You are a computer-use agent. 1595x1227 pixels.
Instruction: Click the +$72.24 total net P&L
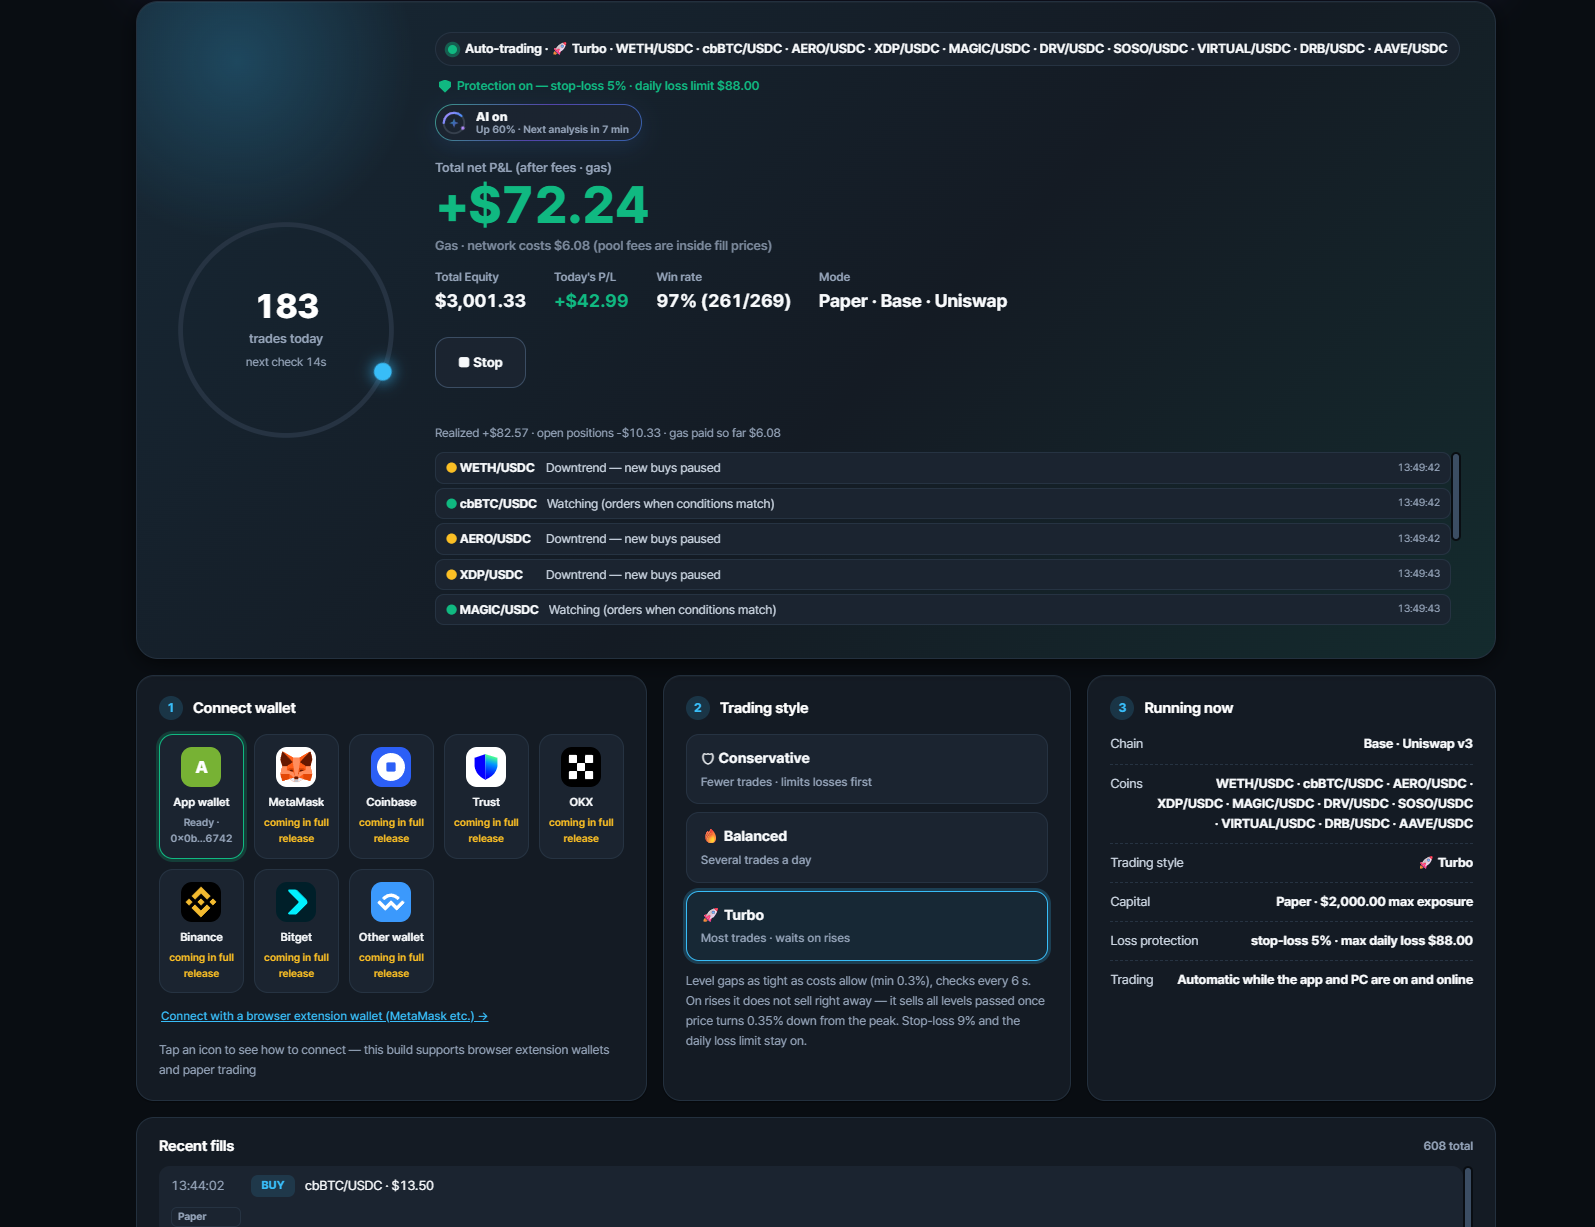[x=543, y=205]
